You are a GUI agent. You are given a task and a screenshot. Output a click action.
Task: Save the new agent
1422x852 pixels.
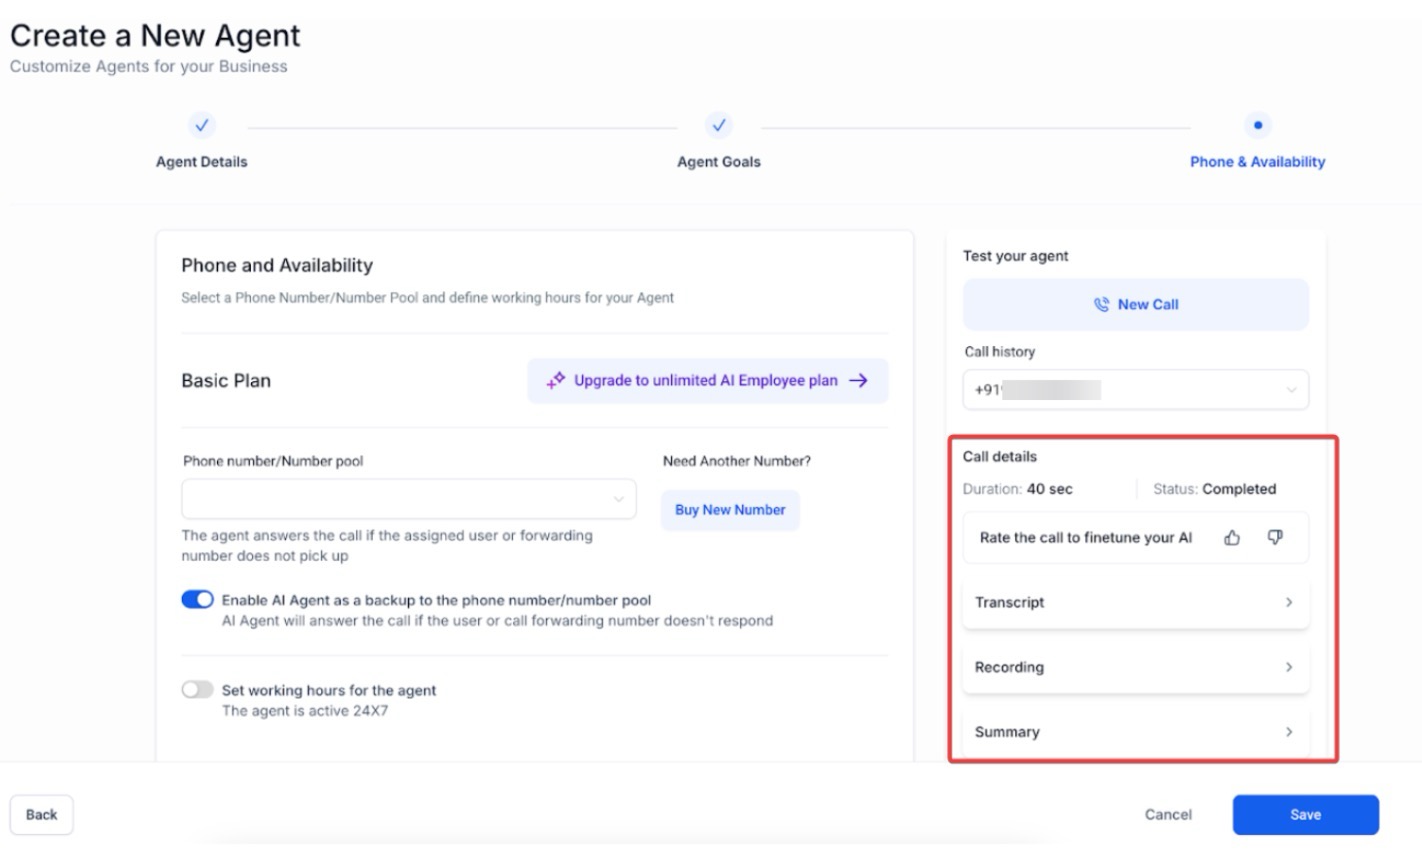pyautogui.click(x=1305, y=814)
